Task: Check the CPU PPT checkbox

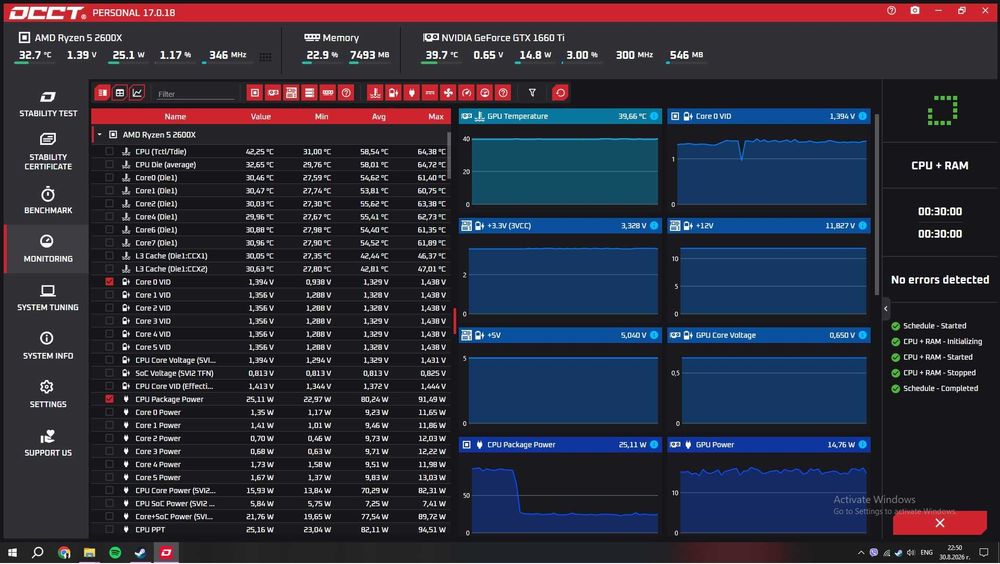Action: tap(110, 529)
